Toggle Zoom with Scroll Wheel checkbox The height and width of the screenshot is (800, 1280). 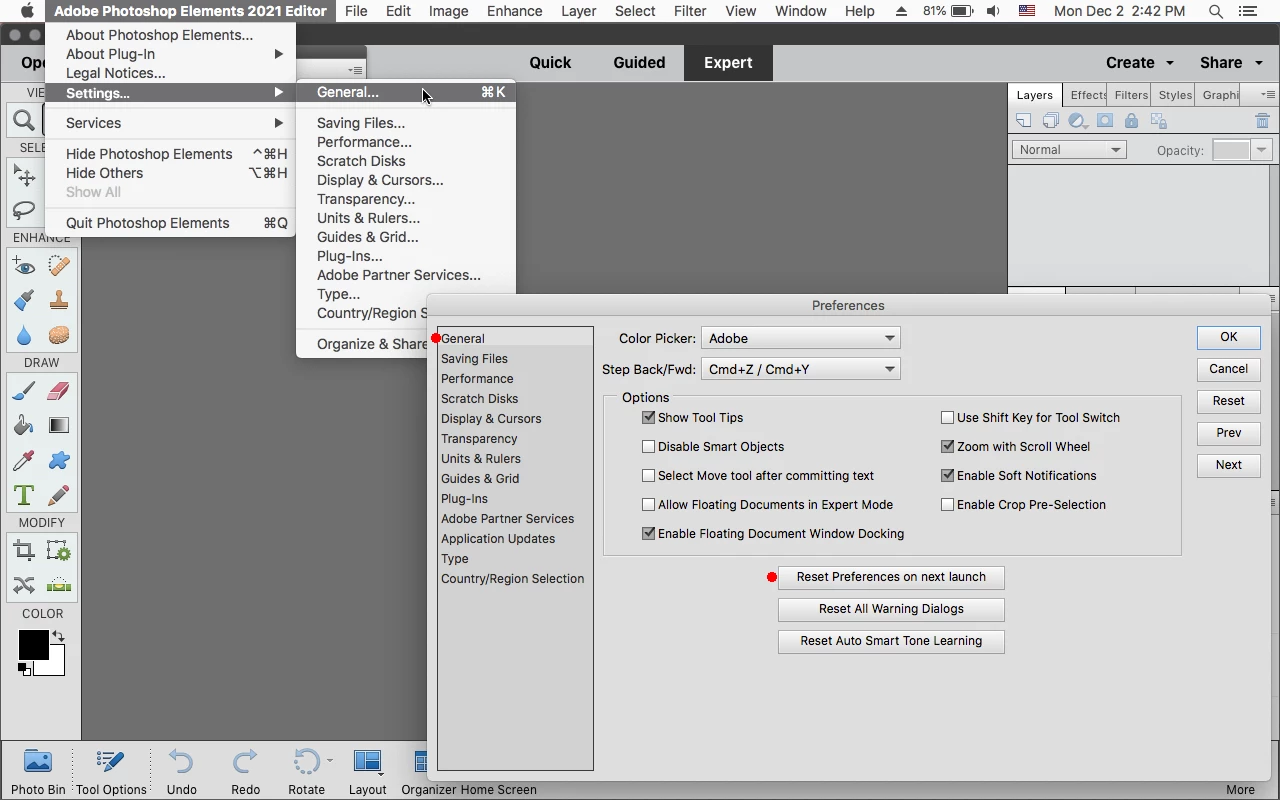click(x=947, y=447)
